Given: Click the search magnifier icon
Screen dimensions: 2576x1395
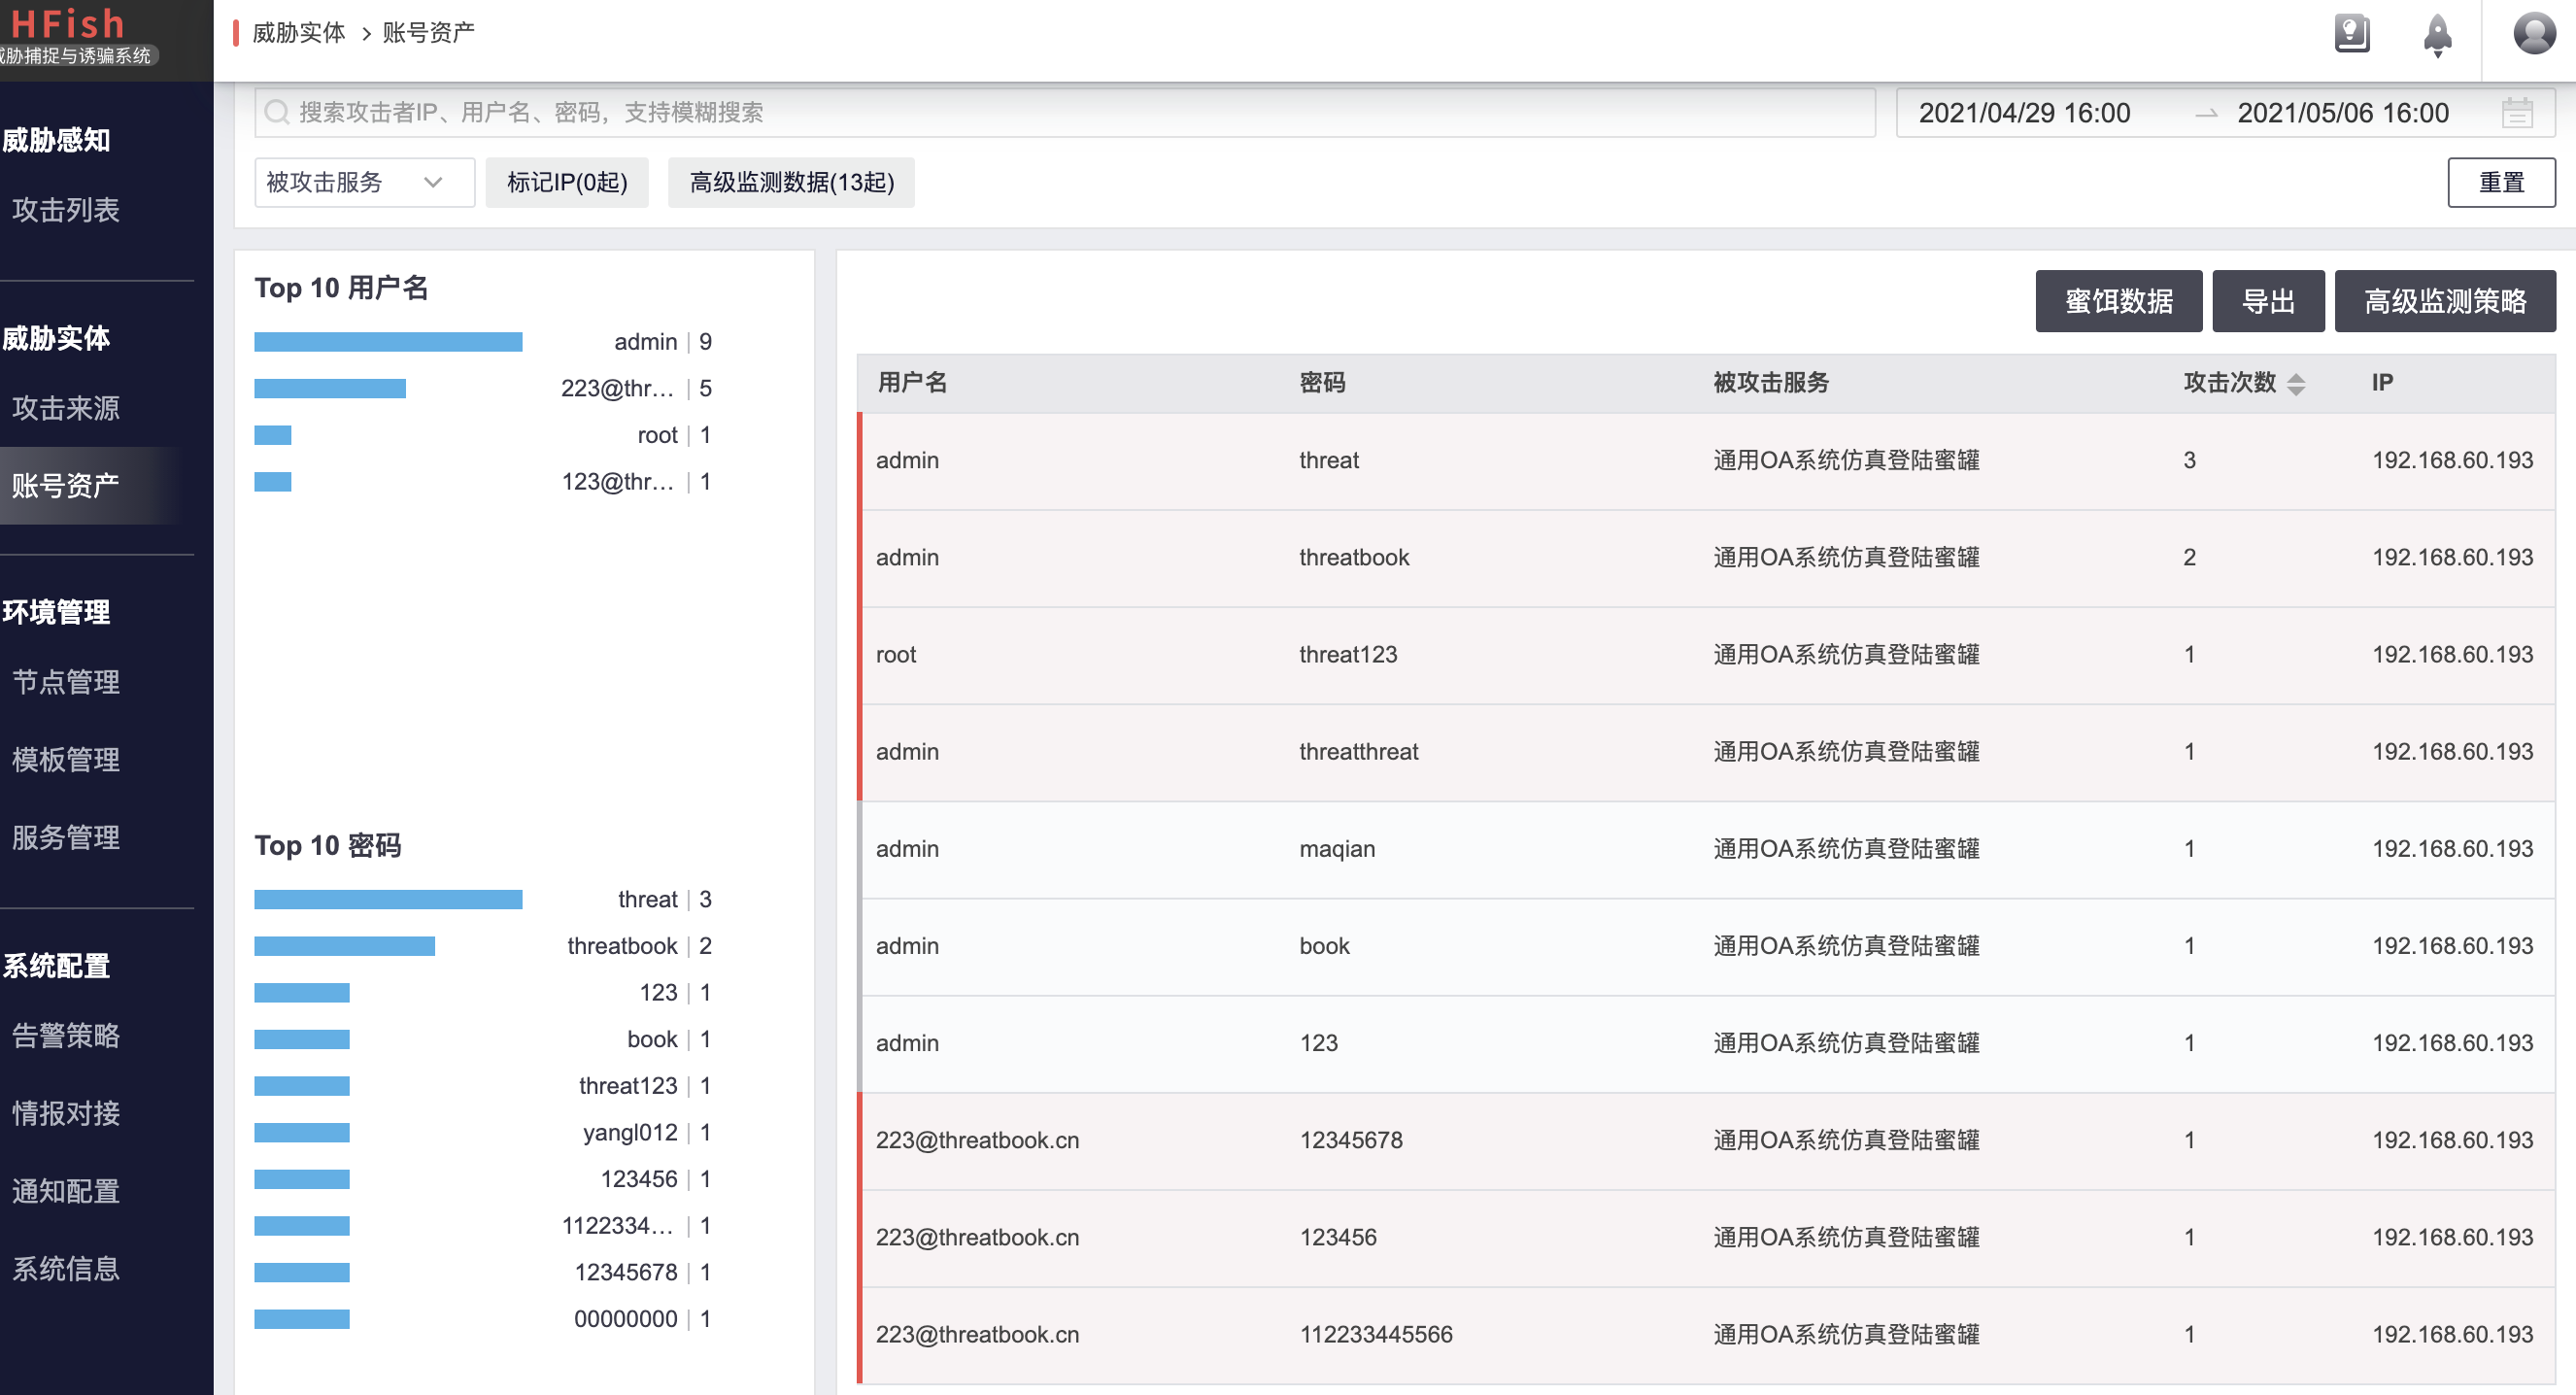Looking at the screenshot, I should (x=277, y=112).
